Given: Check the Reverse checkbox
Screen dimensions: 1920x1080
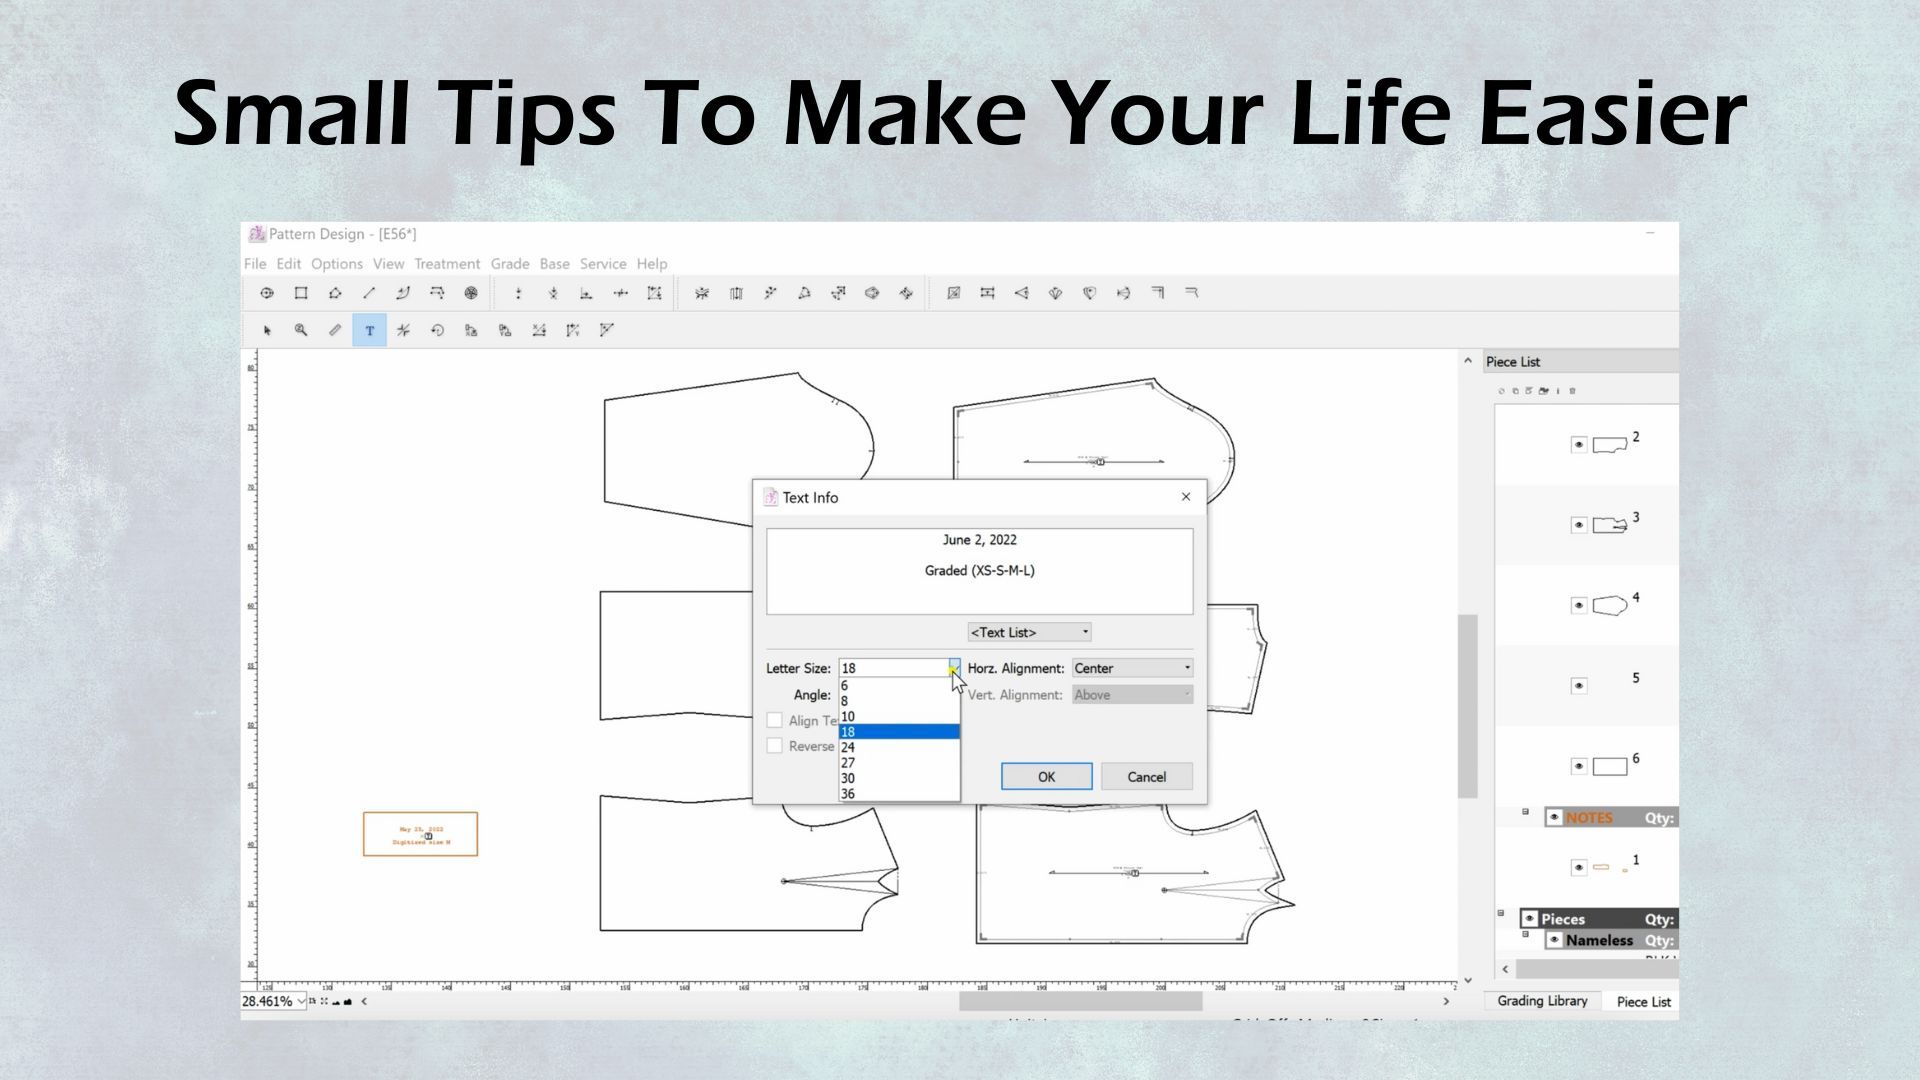Looking at the screenshot, I should 775,746.
